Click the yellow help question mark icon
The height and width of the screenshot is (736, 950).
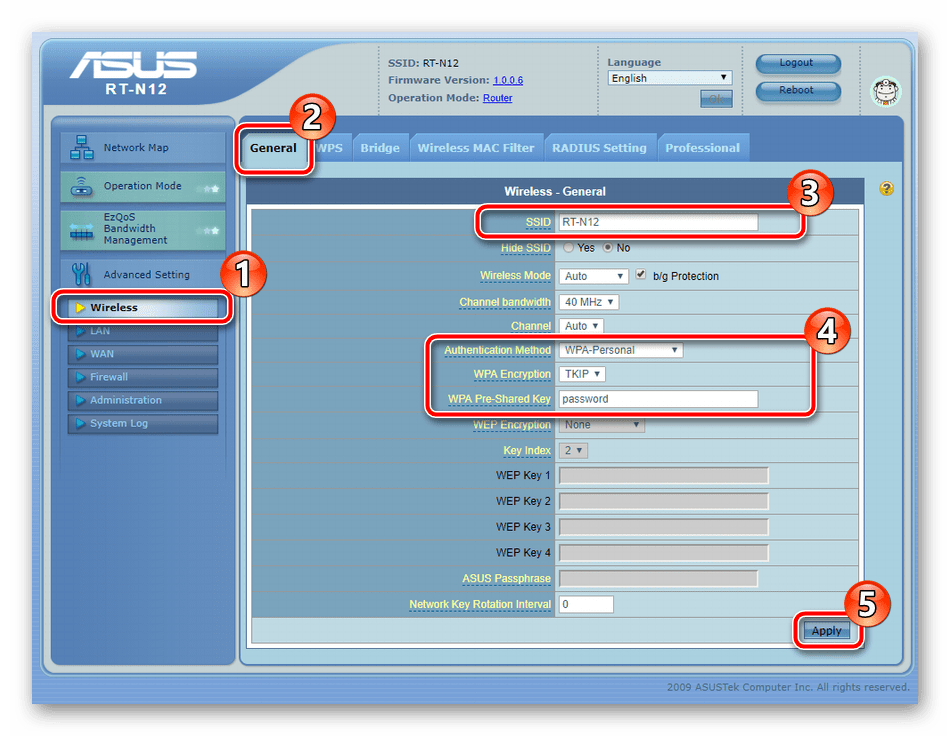886,188
